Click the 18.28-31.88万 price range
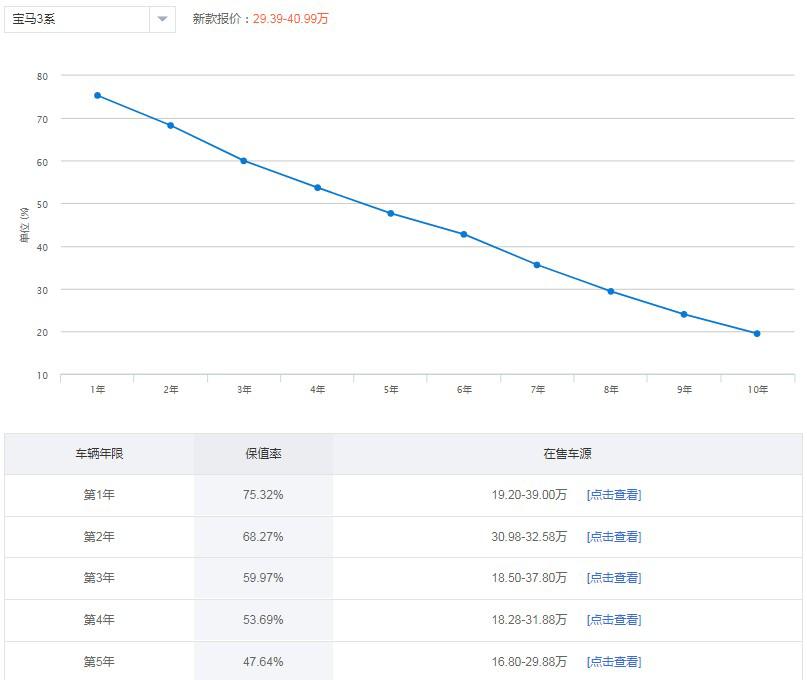 point(529,620)
